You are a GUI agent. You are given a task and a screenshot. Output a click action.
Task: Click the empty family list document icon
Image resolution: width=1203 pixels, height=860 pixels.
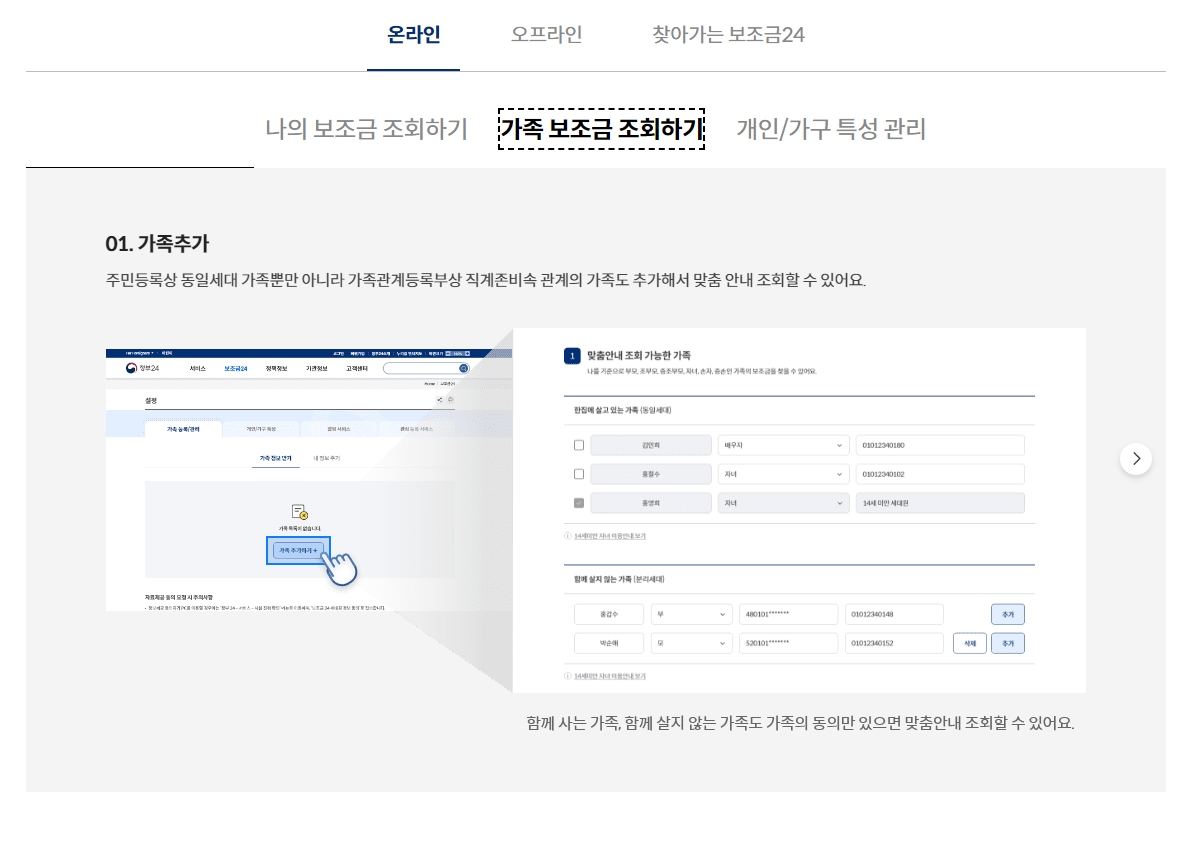298,511
